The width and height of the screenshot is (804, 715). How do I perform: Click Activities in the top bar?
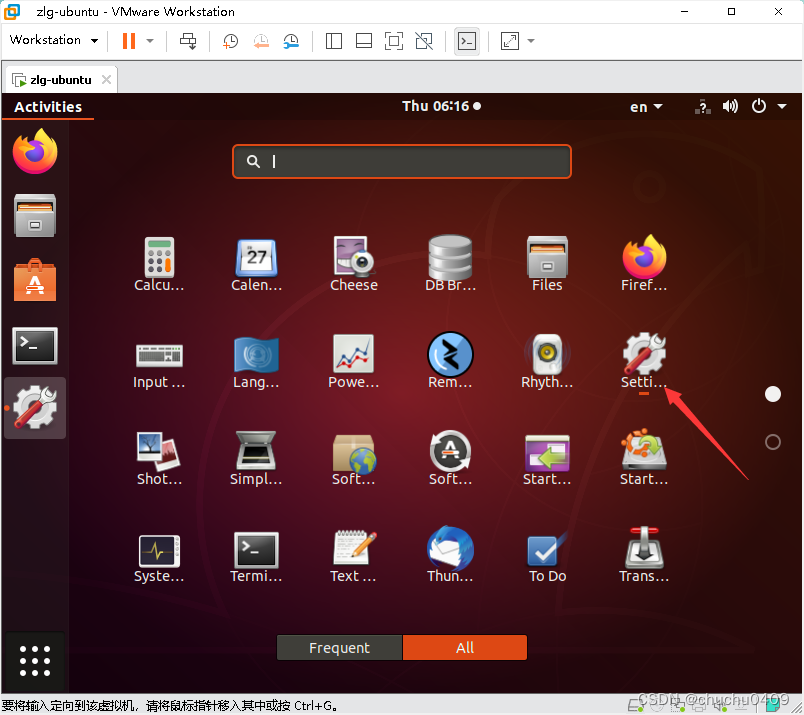tap(48, 107)
